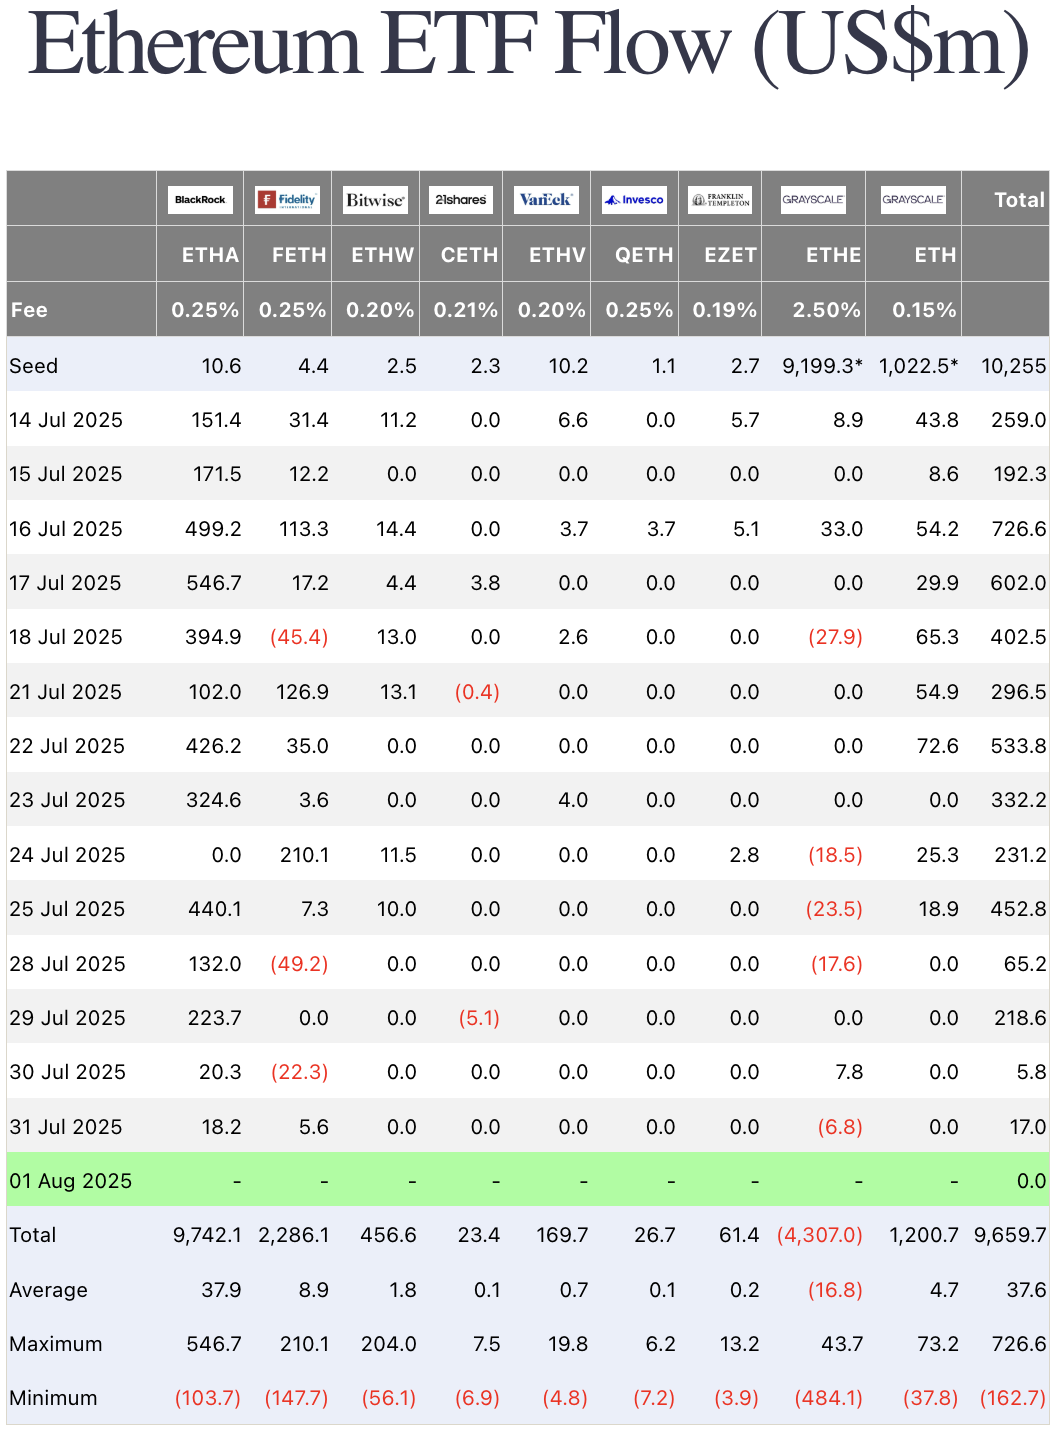The width and height of the screenshot is (1064, 1438).
Task: Select the 17 Jul 2025 row date
Action: coord(66,583)
